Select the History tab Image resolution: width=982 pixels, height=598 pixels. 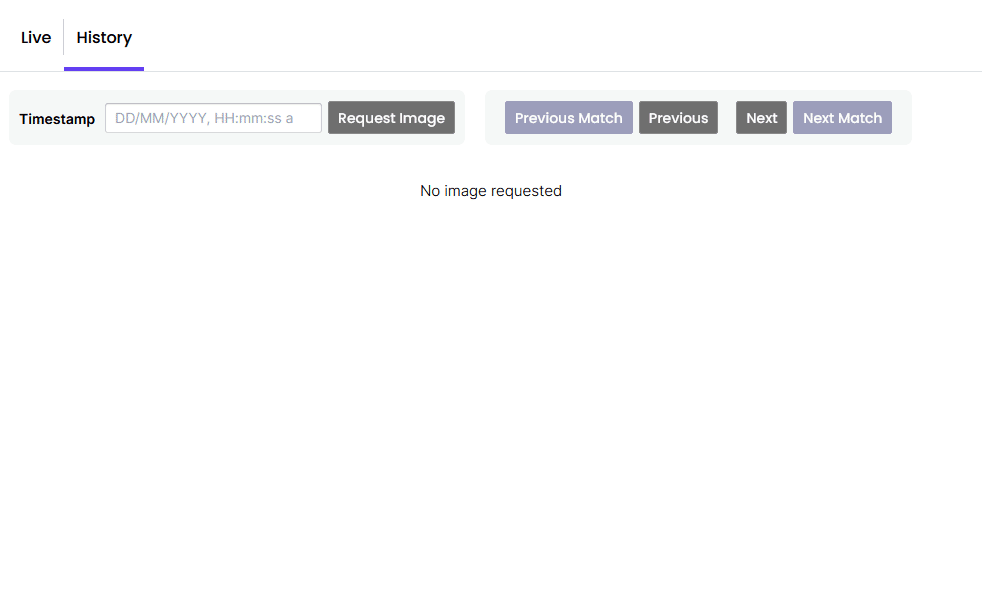tap(104, 38)
